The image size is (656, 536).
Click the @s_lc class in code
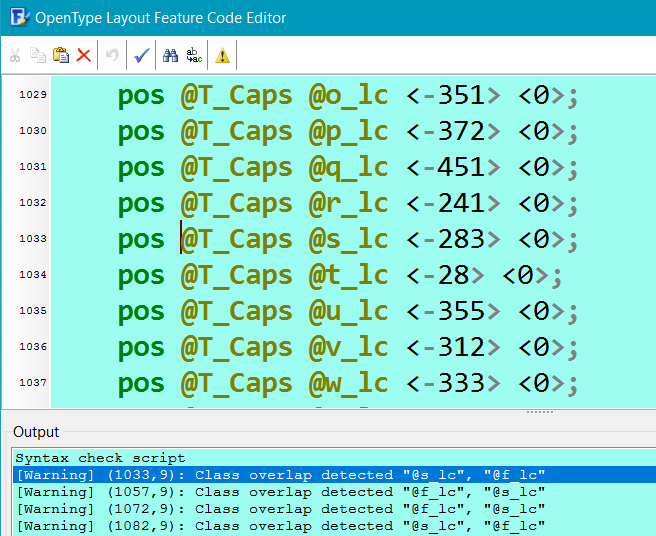tap(348, 240)
